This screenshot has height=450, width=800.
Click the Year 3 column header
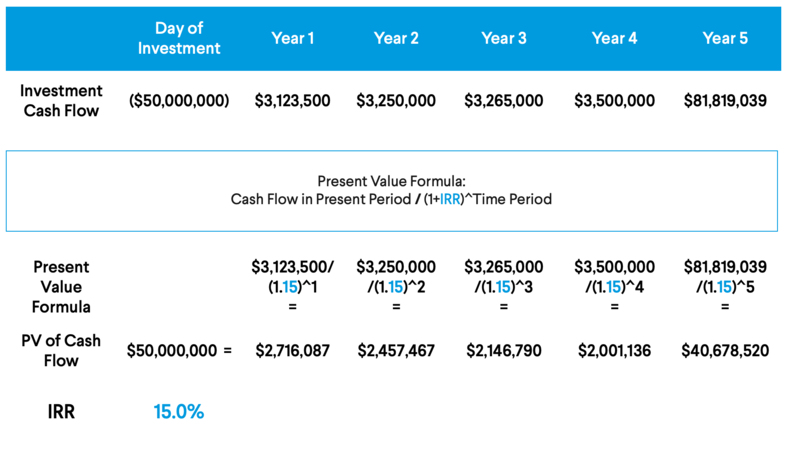coord(504,38)
